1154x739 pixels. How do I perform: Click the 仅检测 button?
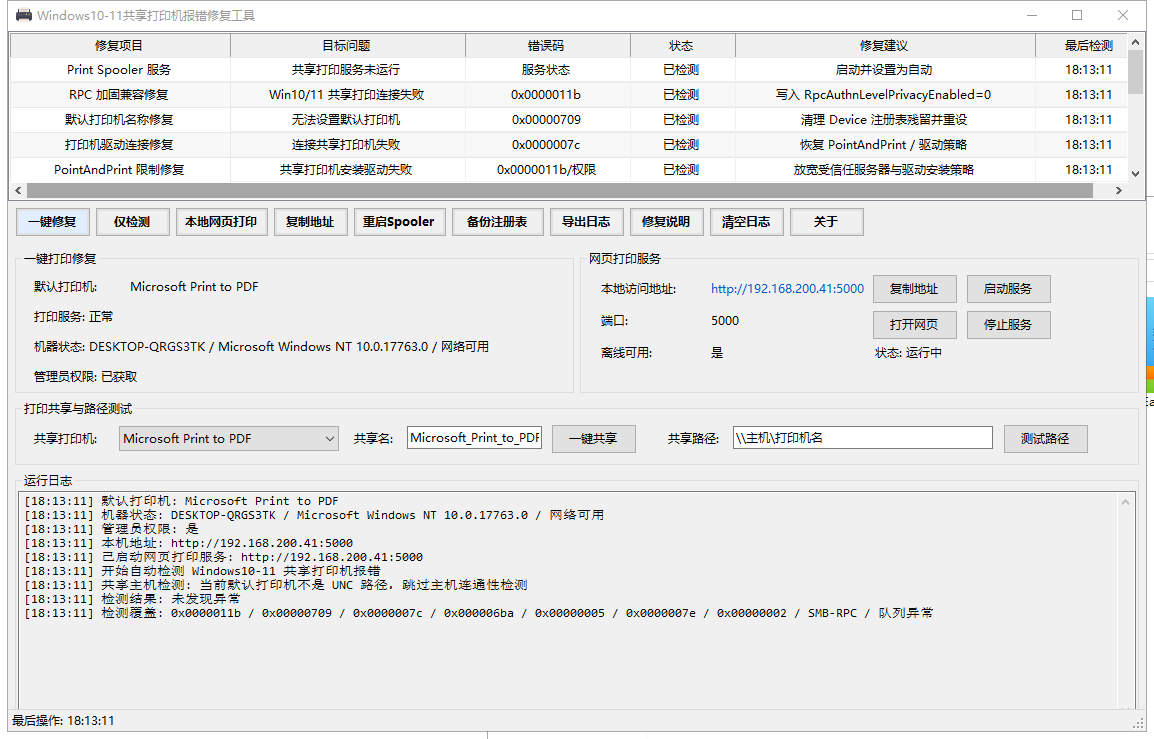tap(132, 222)
